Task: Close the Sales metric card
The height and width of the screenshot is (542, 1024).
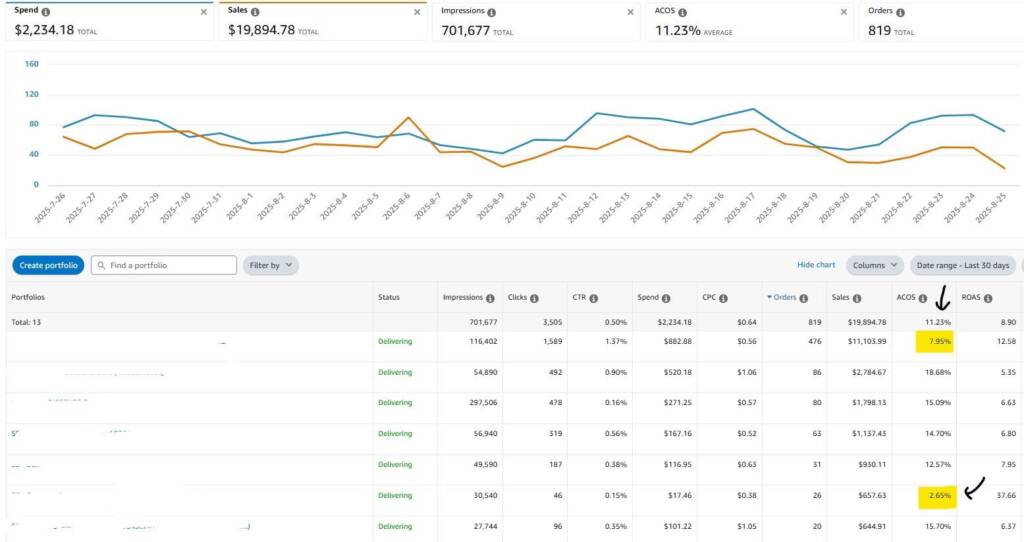Action: [x=417, y=12]
